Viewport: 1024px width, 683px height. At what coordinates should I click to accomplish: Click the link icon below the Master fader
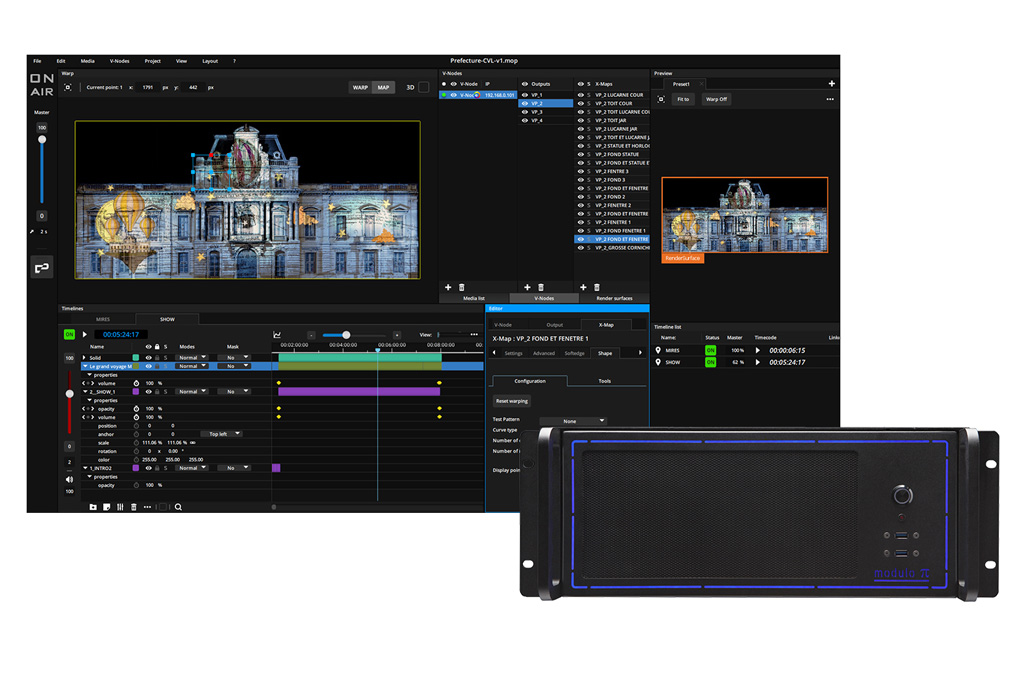(42, 267)
